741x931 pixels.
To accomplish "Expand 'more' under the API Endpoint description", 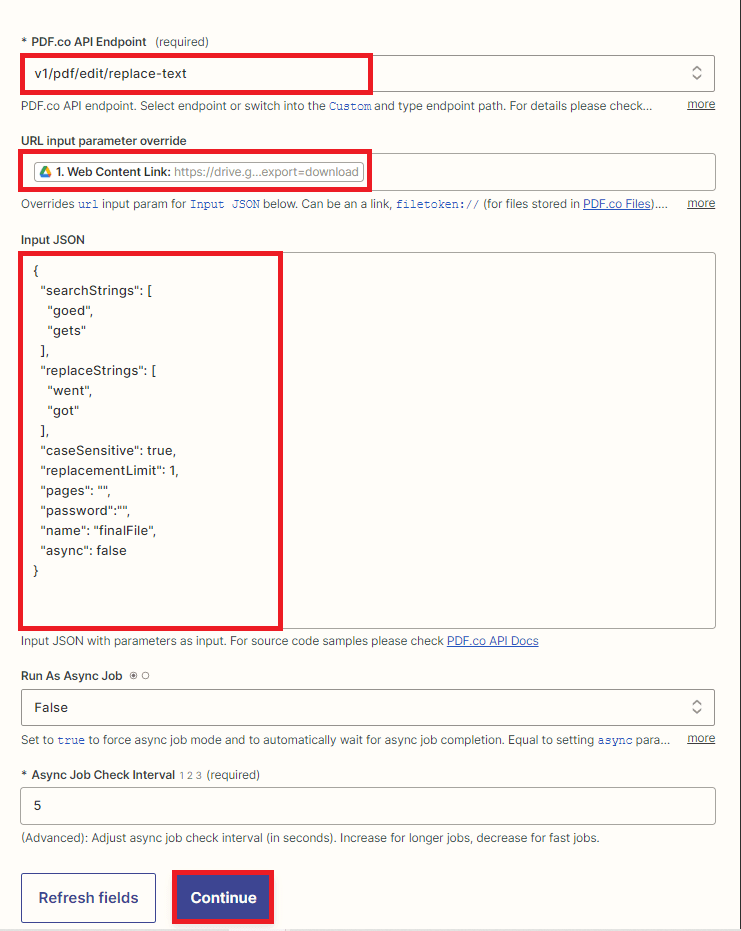I will tap(701, 105).
